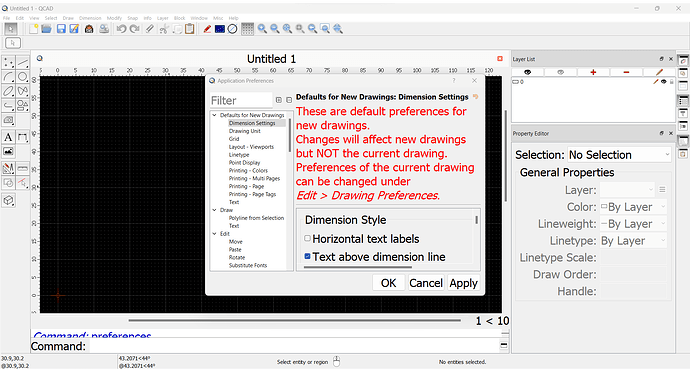Select the Insert Image tool
This screenshot has height=369, width=690.
pyautogui.click(x=9, y=151)
